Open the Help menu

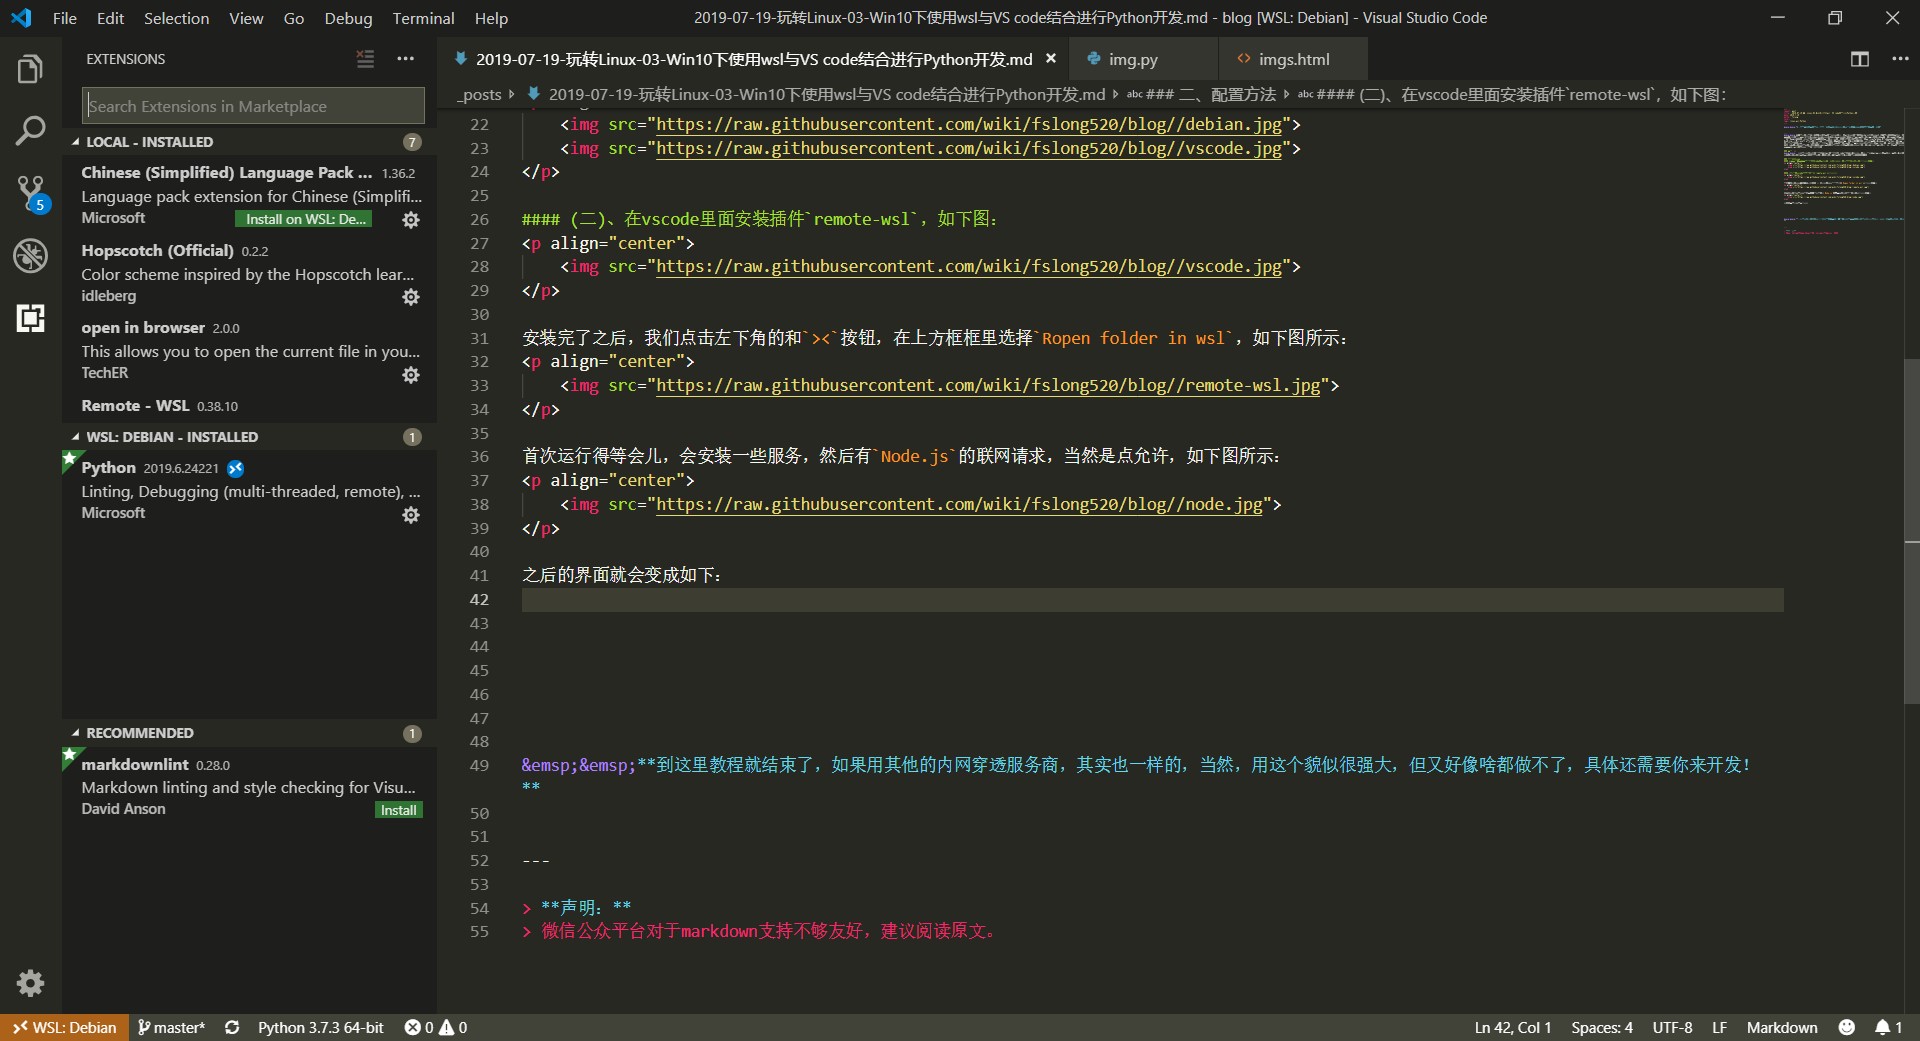[x=491, y=18]
